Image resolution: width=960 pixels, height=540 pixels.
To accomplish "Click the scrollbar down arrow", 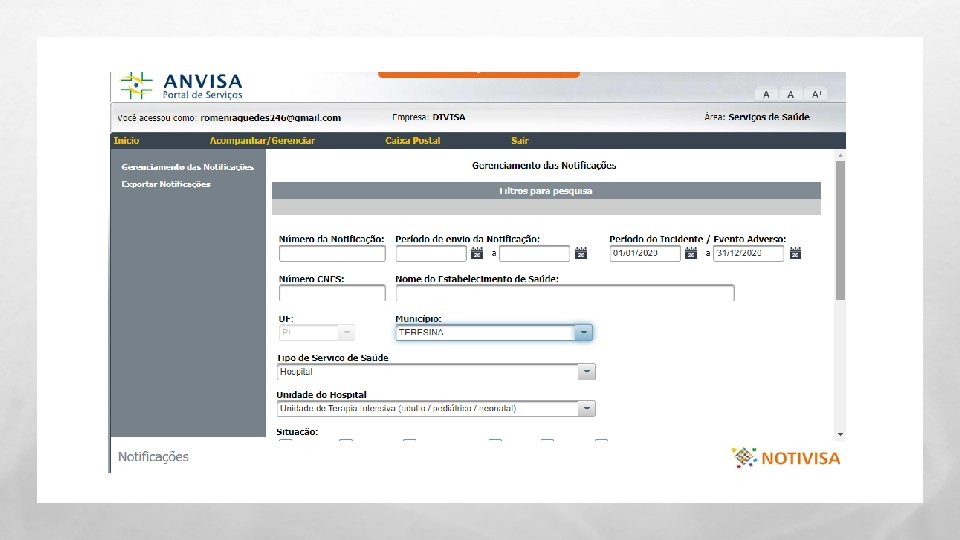I will 841,434.
